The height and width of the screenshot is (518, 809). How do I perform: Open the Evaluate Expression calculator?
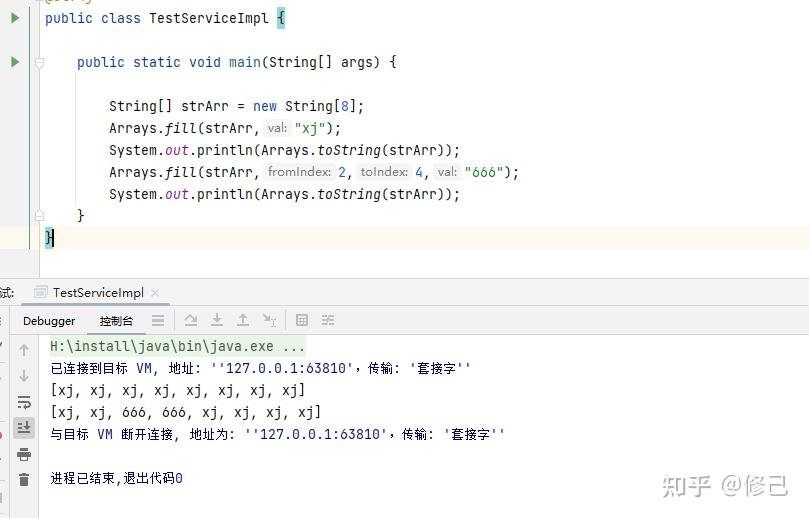(302, 321)
